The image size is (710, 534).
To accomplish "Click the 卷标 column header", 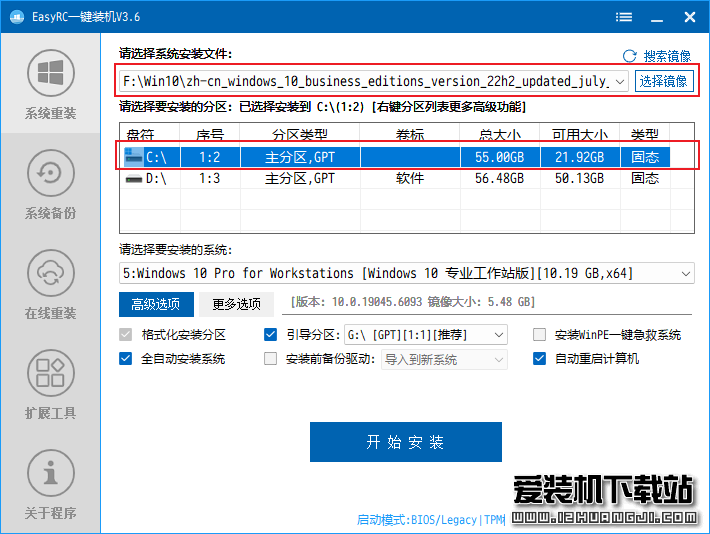I will point(410,135).
